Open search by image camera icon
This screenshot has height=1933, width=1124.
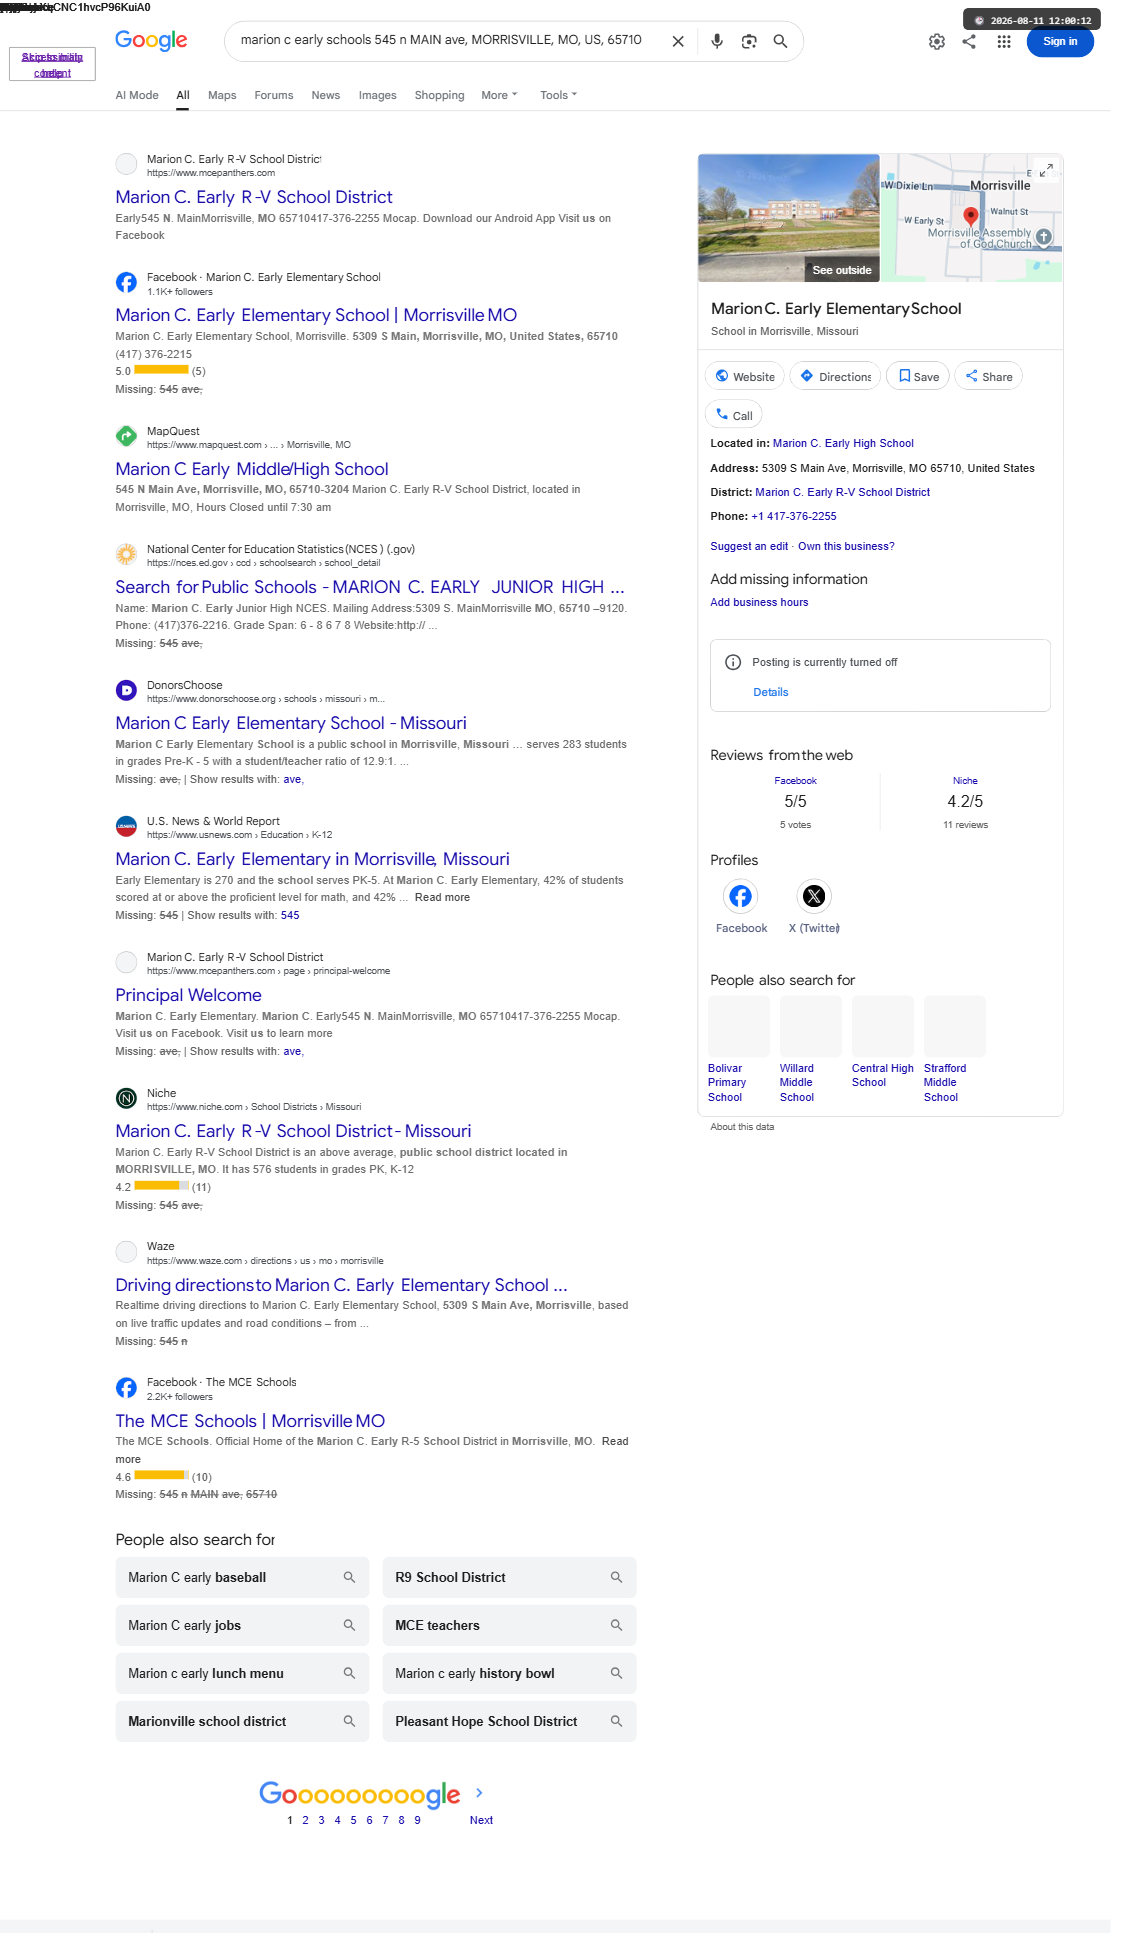point(749,41)
